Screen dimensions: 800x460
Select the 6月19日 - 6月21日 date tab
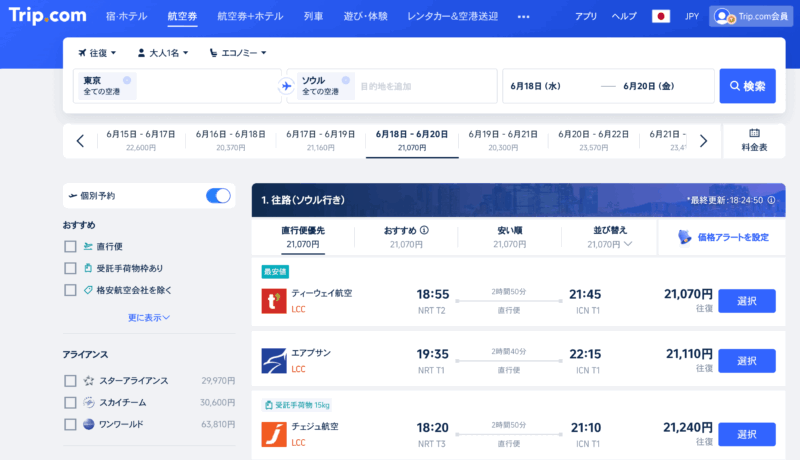503,141
